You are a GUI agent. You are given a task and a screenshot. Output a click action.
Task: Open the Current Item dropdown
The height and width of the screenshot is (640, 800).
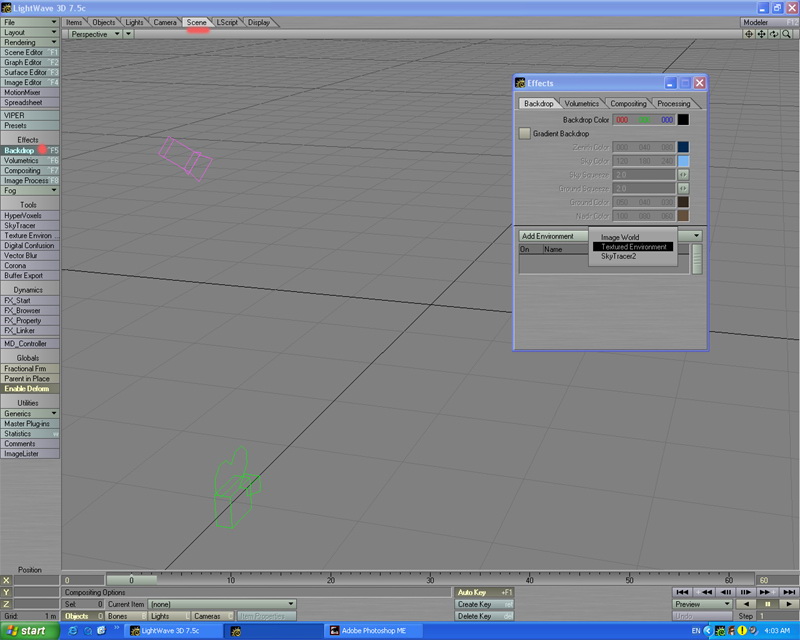point(222,604)
